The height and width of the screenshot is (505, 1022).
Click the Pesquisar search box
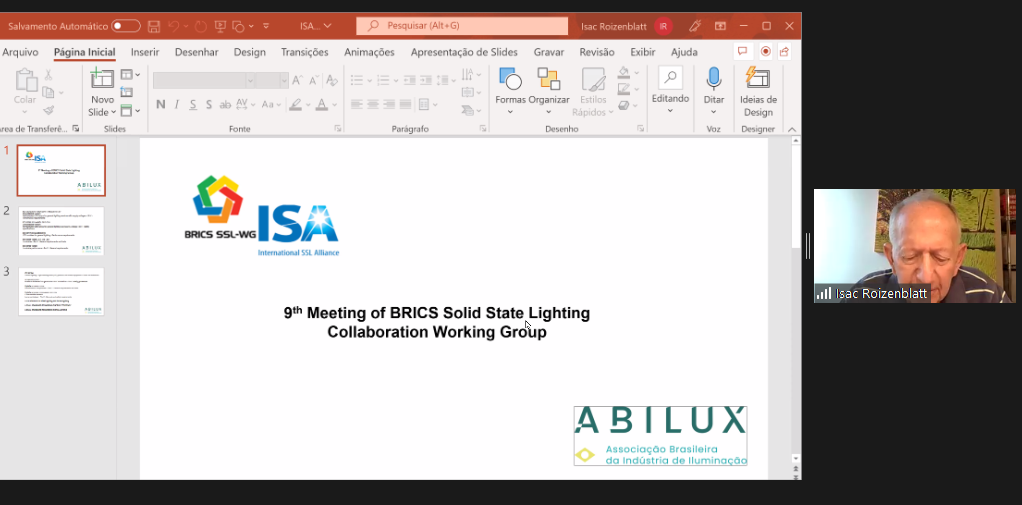(462, 25)
